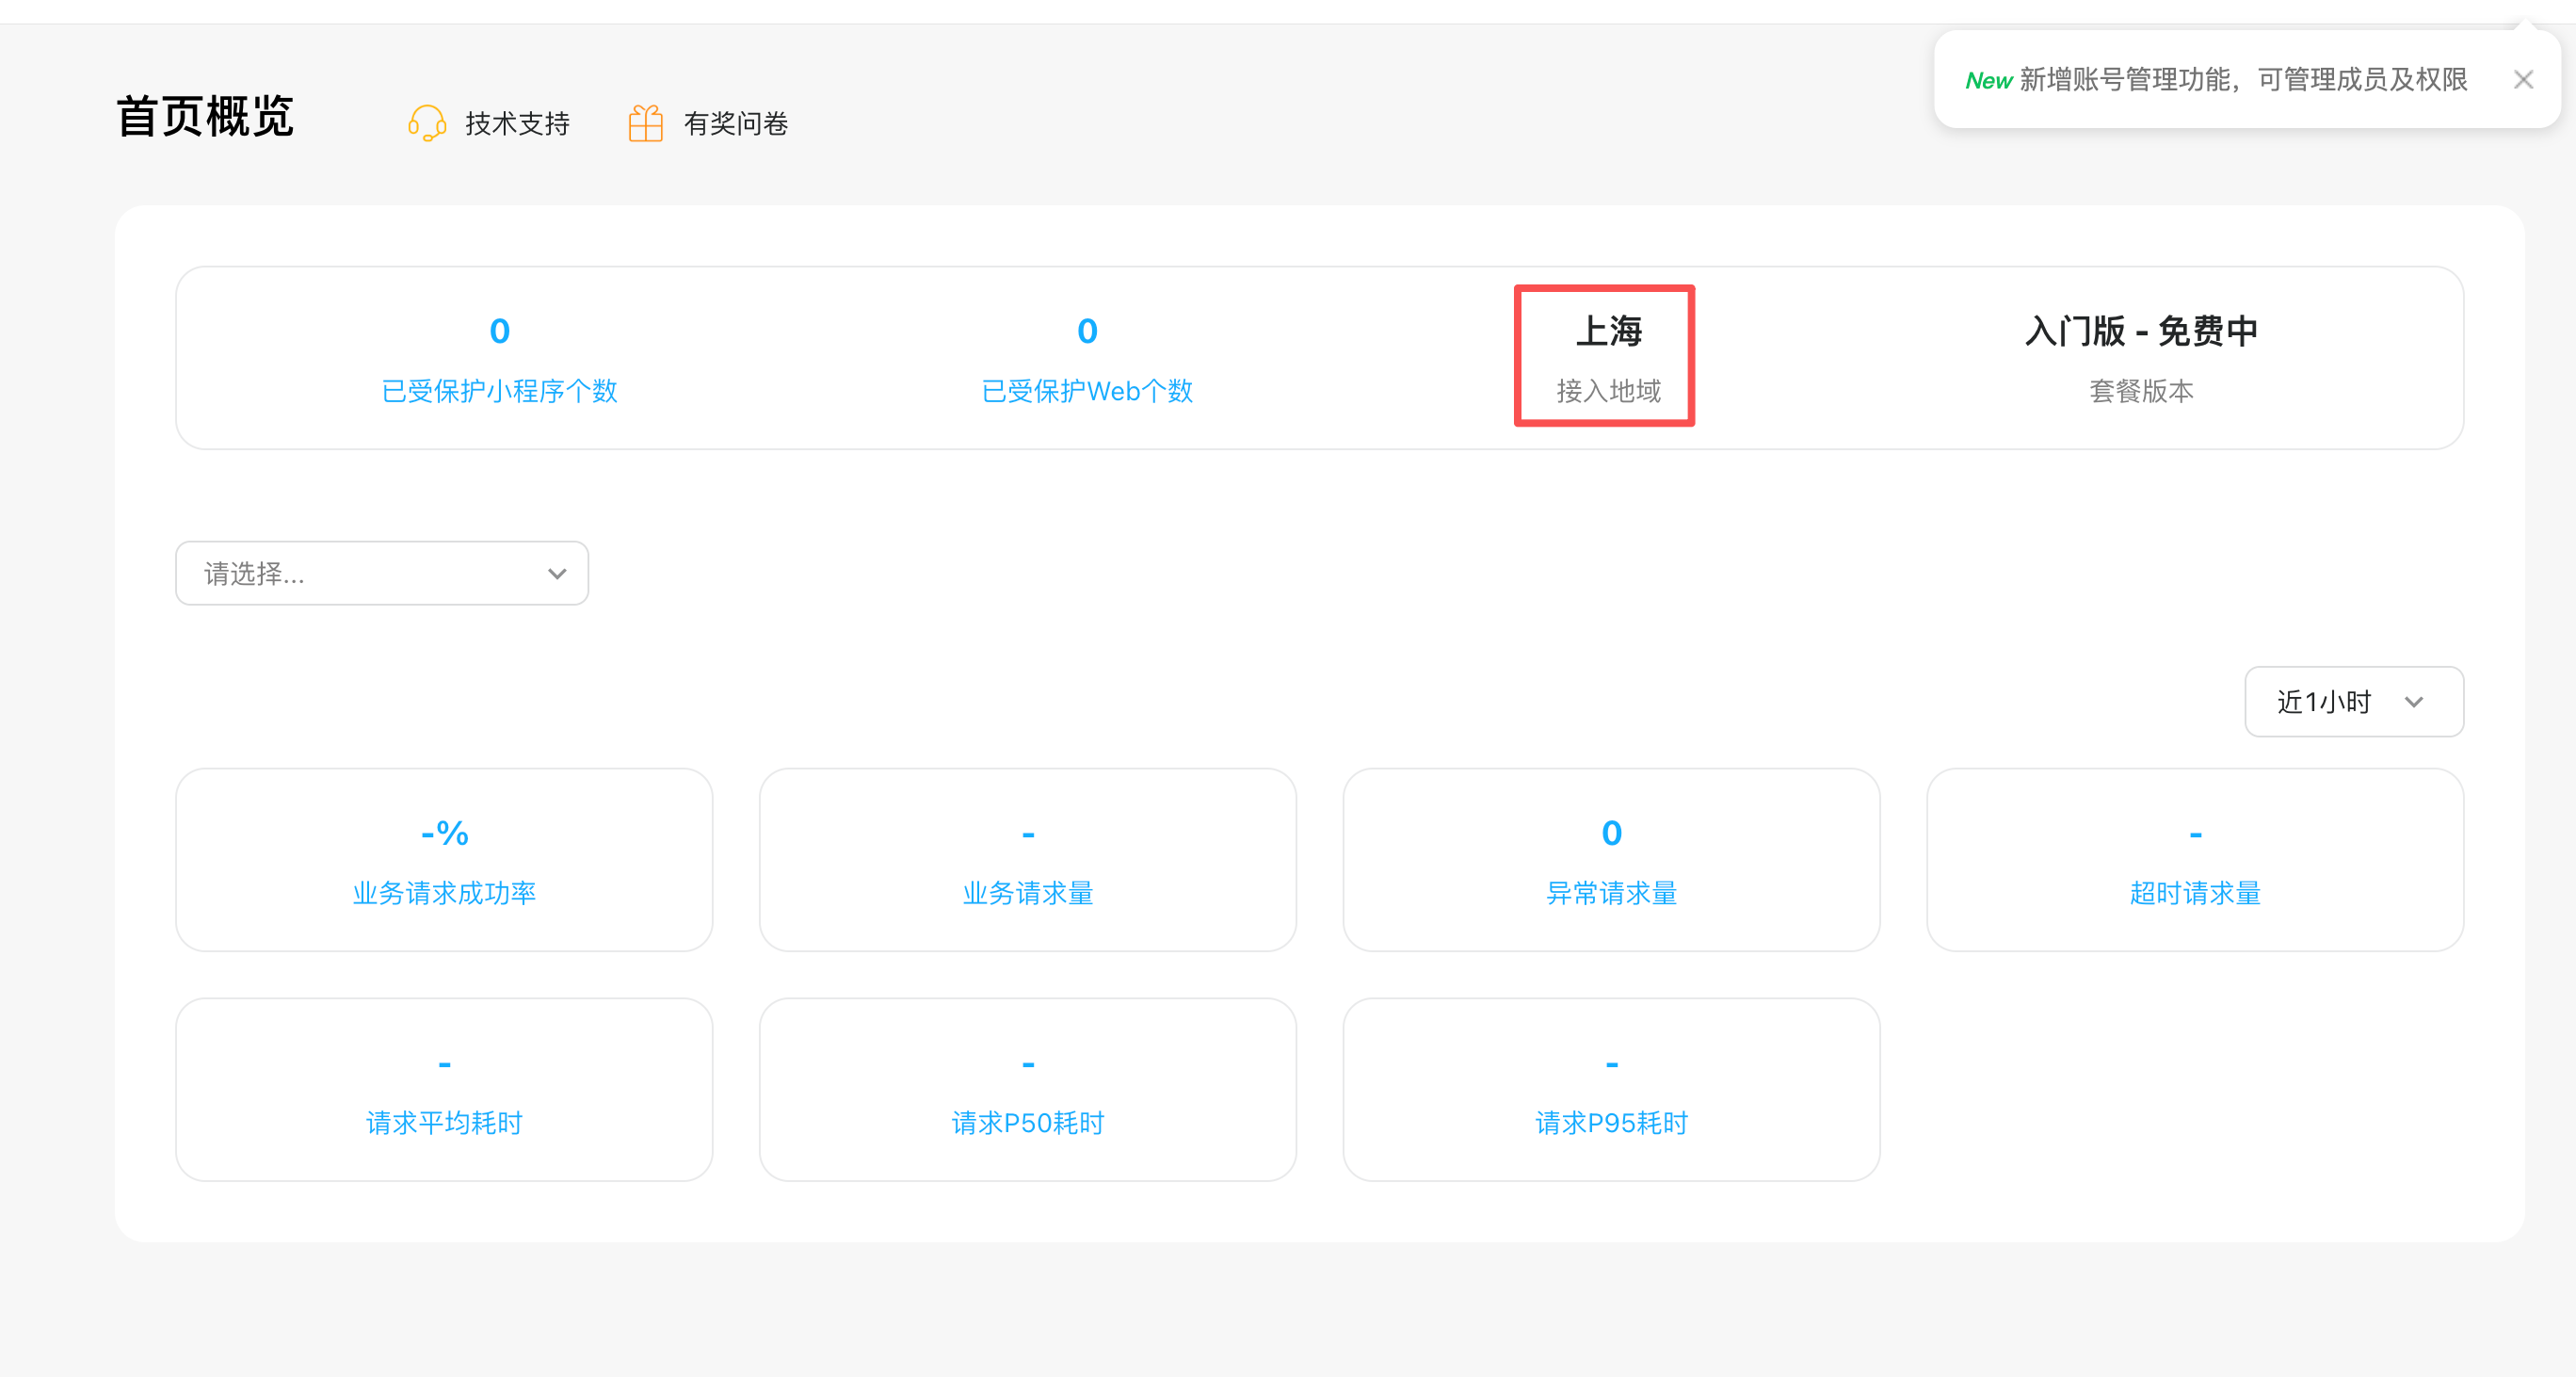The width and height of the screenshot is (2576, 1377).
Task: Expand the 请选择 dropdown
Action: (381, 573)
